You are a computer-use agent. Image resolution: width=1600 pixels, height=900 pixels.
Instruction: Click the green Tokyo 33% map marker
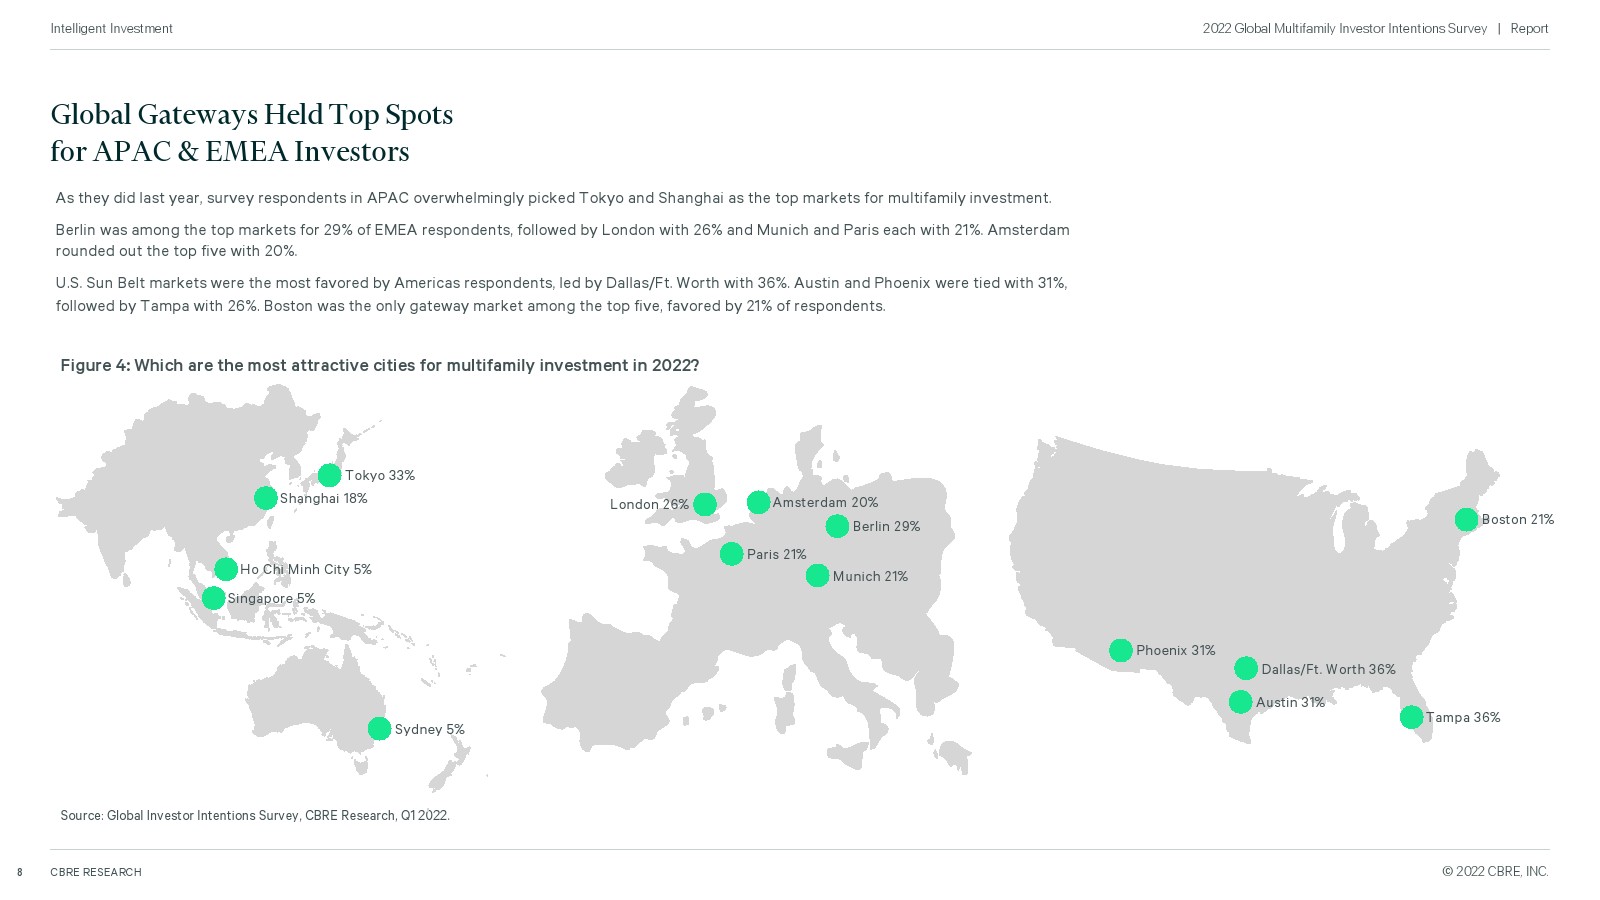point(329,475)
